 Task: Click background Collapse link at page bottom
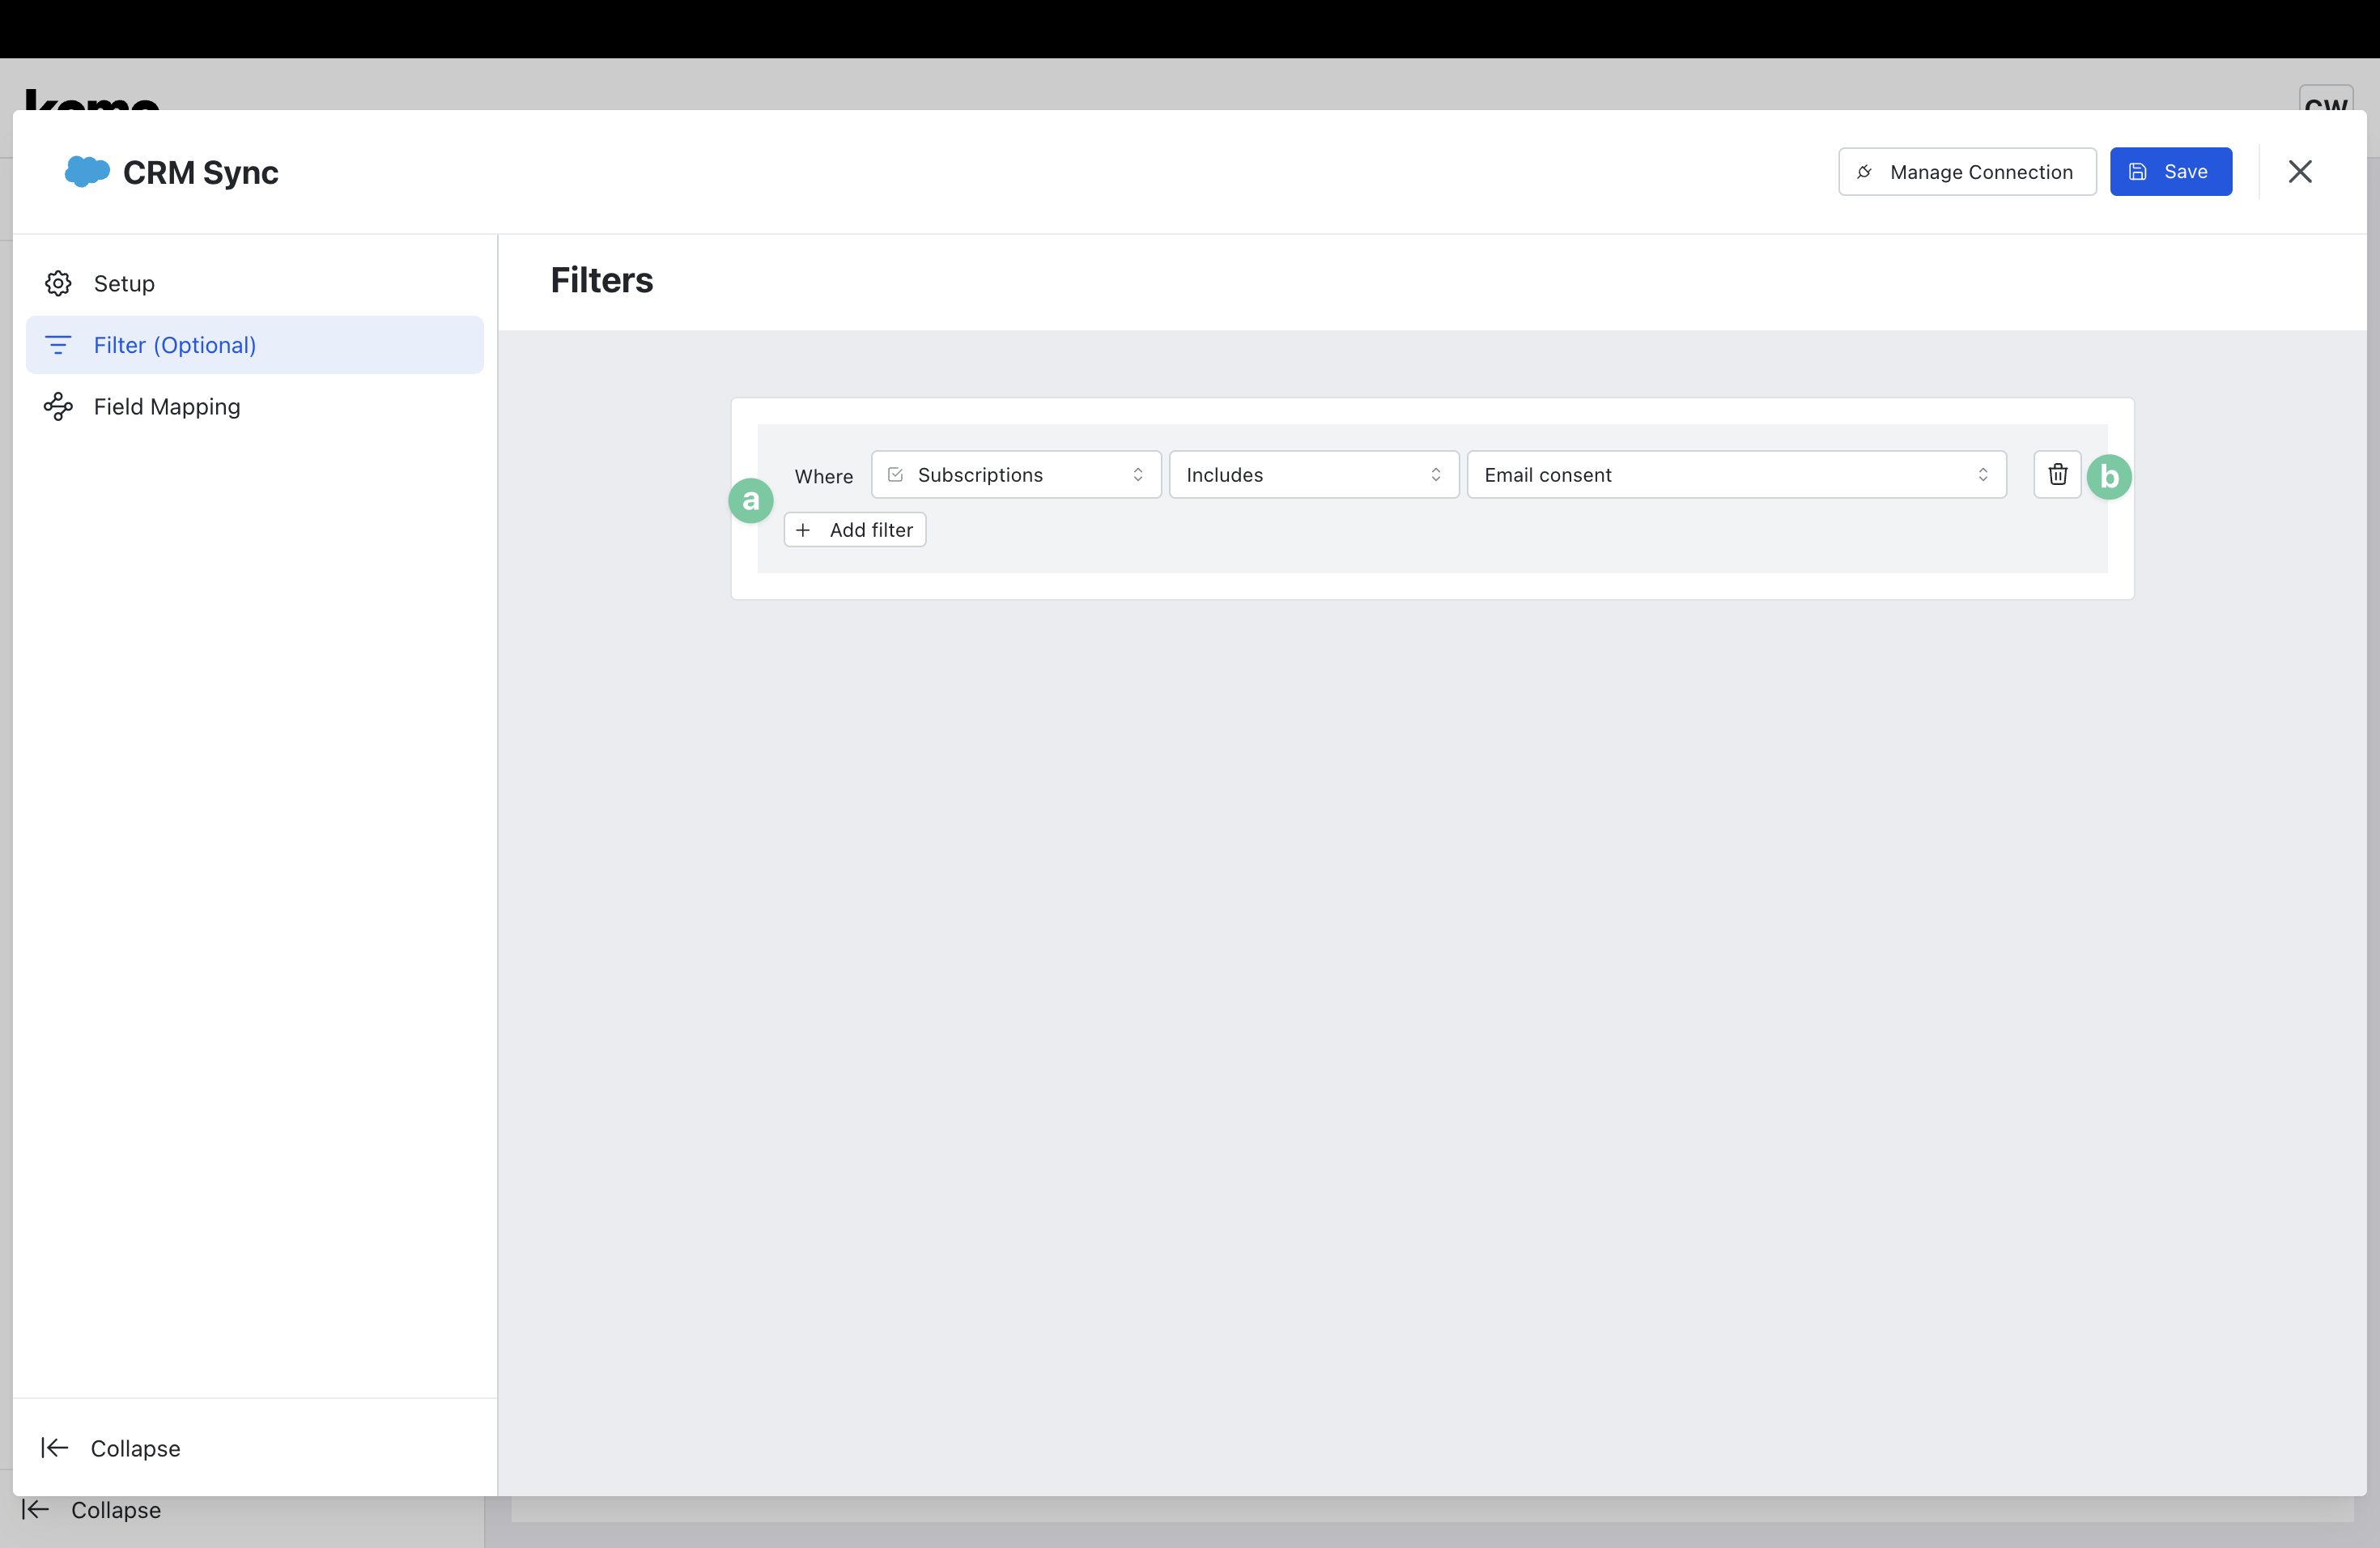coord(115,1509)
